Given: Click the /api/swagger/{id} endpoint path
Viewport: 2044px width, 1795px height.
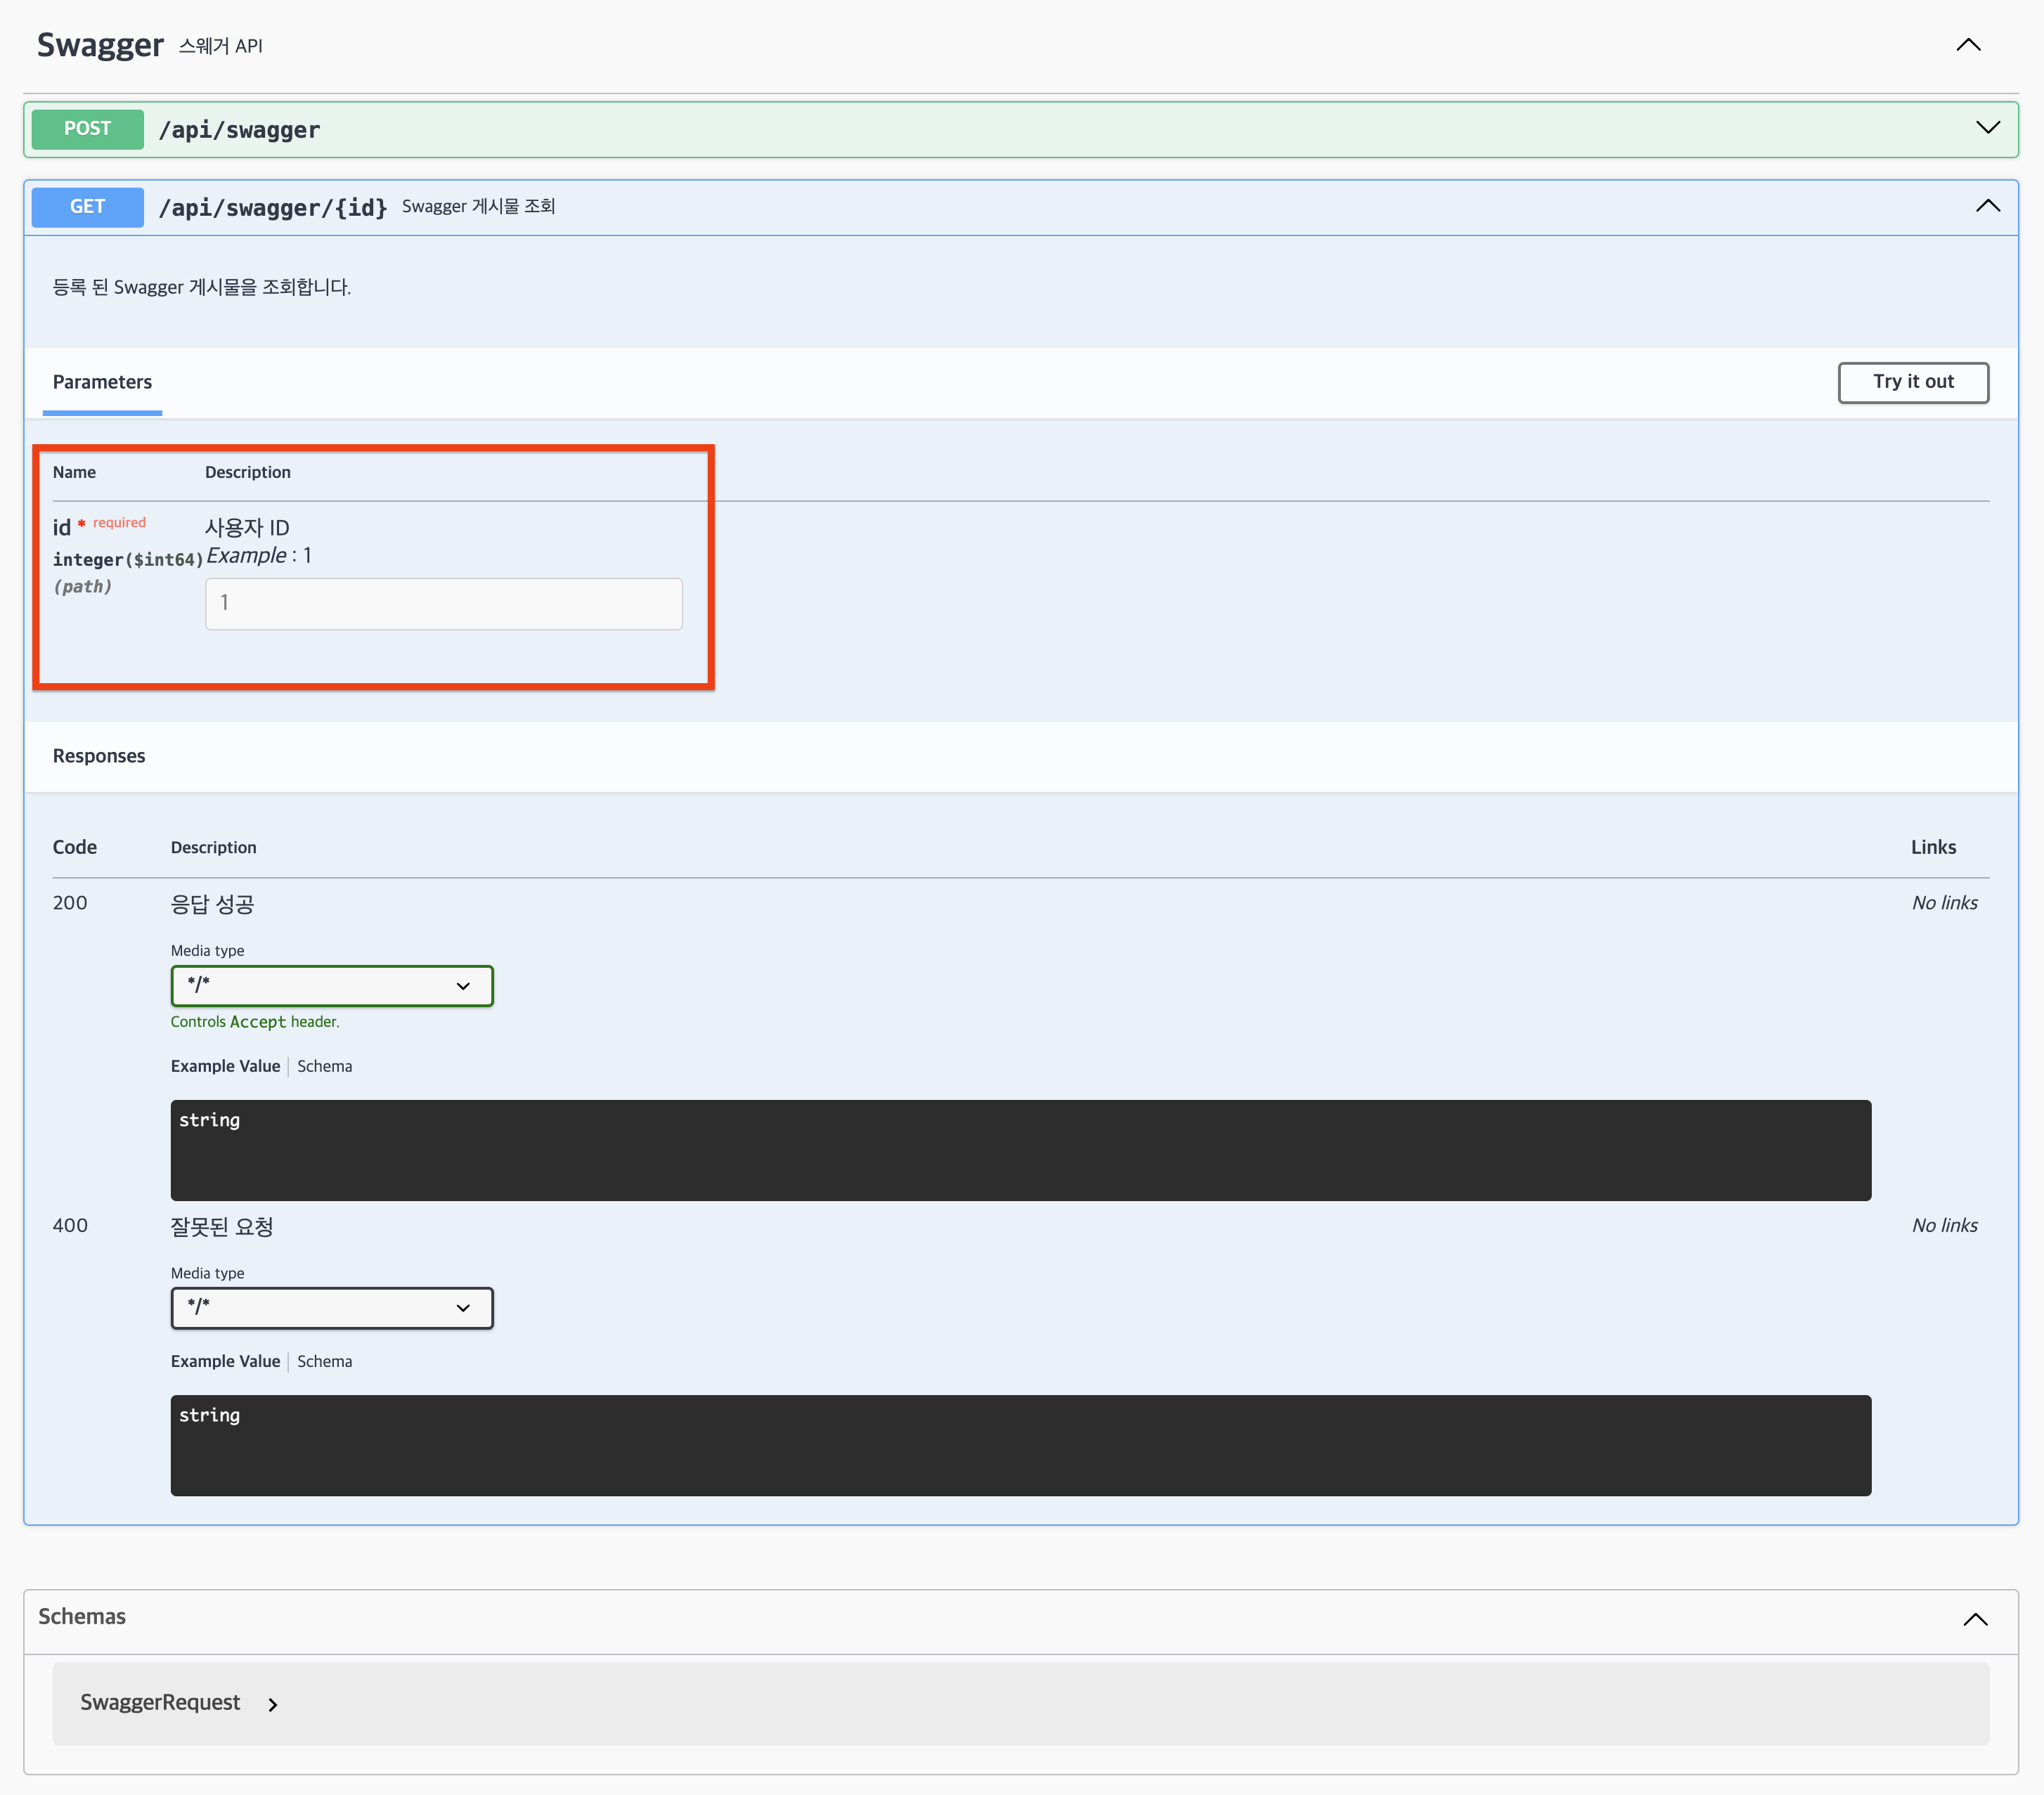Looking at the screenshot, I should click(272, 208).
